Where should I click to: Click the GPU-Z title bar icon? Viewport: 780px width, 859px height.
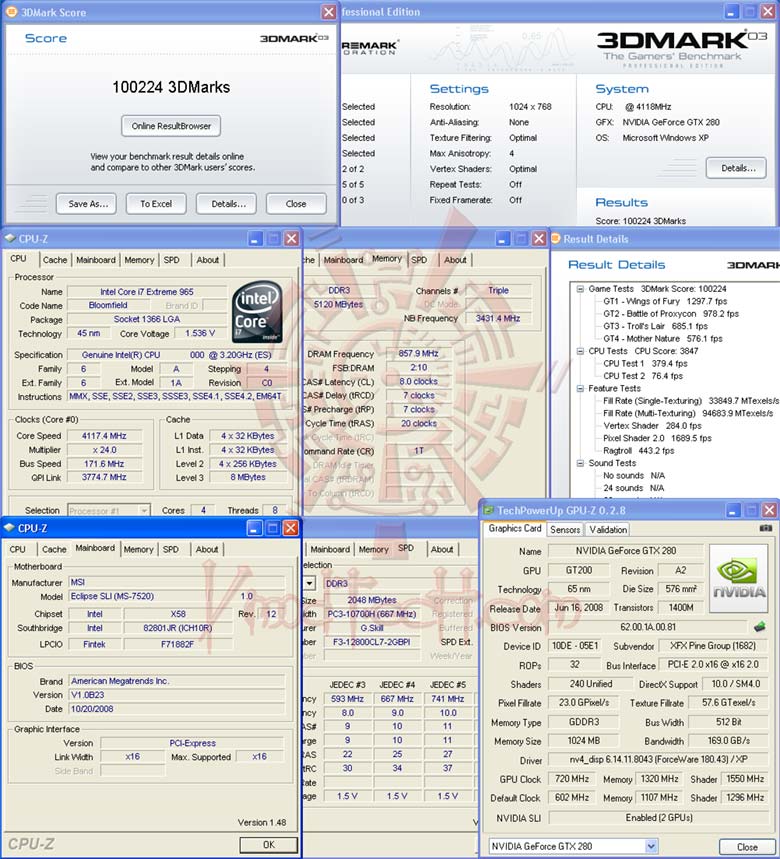(x=488, y=510)
